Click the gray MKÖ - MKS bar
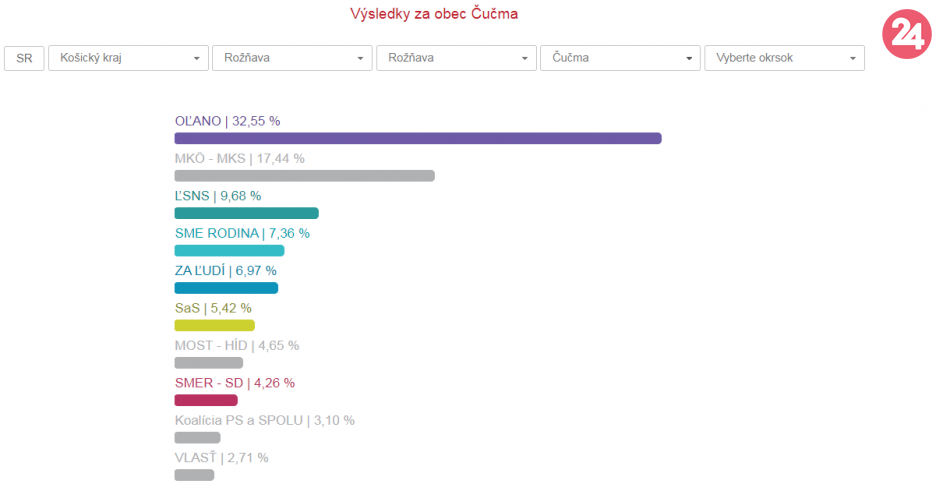950x484 pixels. (304, 176)
